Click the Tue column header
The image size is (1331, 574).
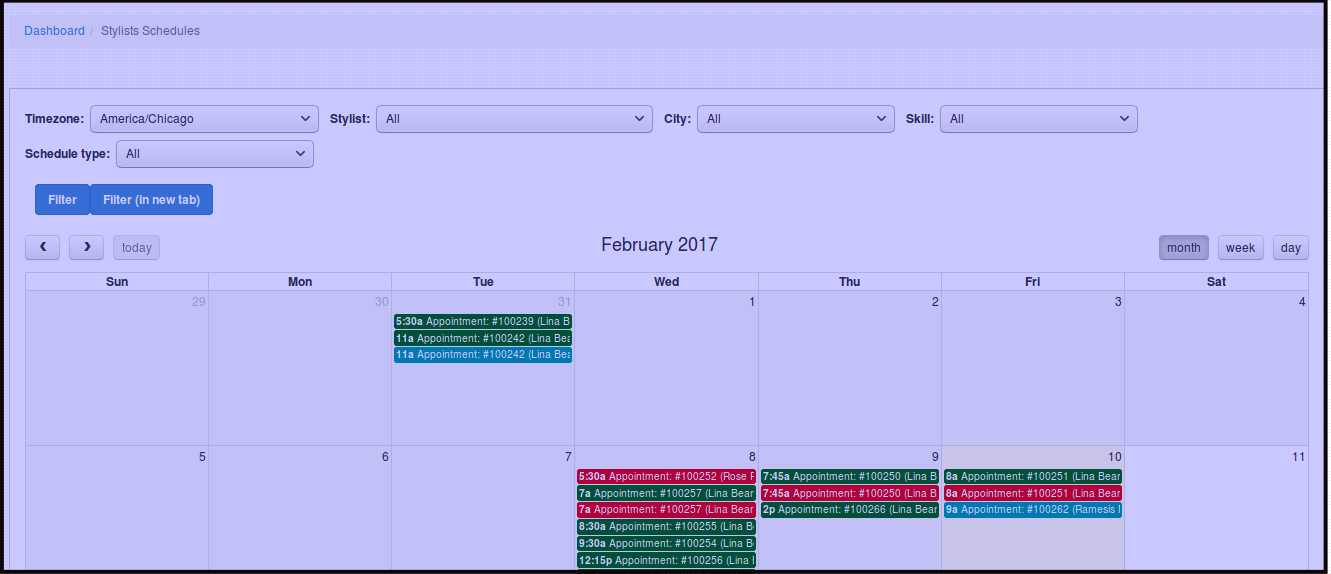(x=483, y=282)
